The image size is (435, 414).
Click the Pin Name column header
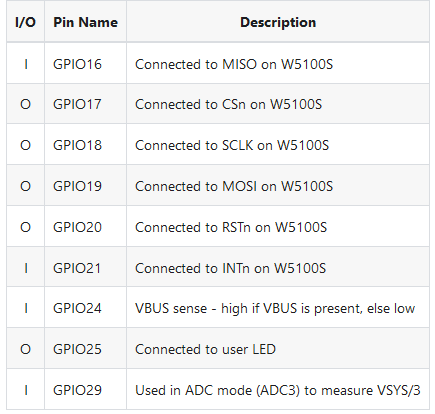tap(85, 22)
